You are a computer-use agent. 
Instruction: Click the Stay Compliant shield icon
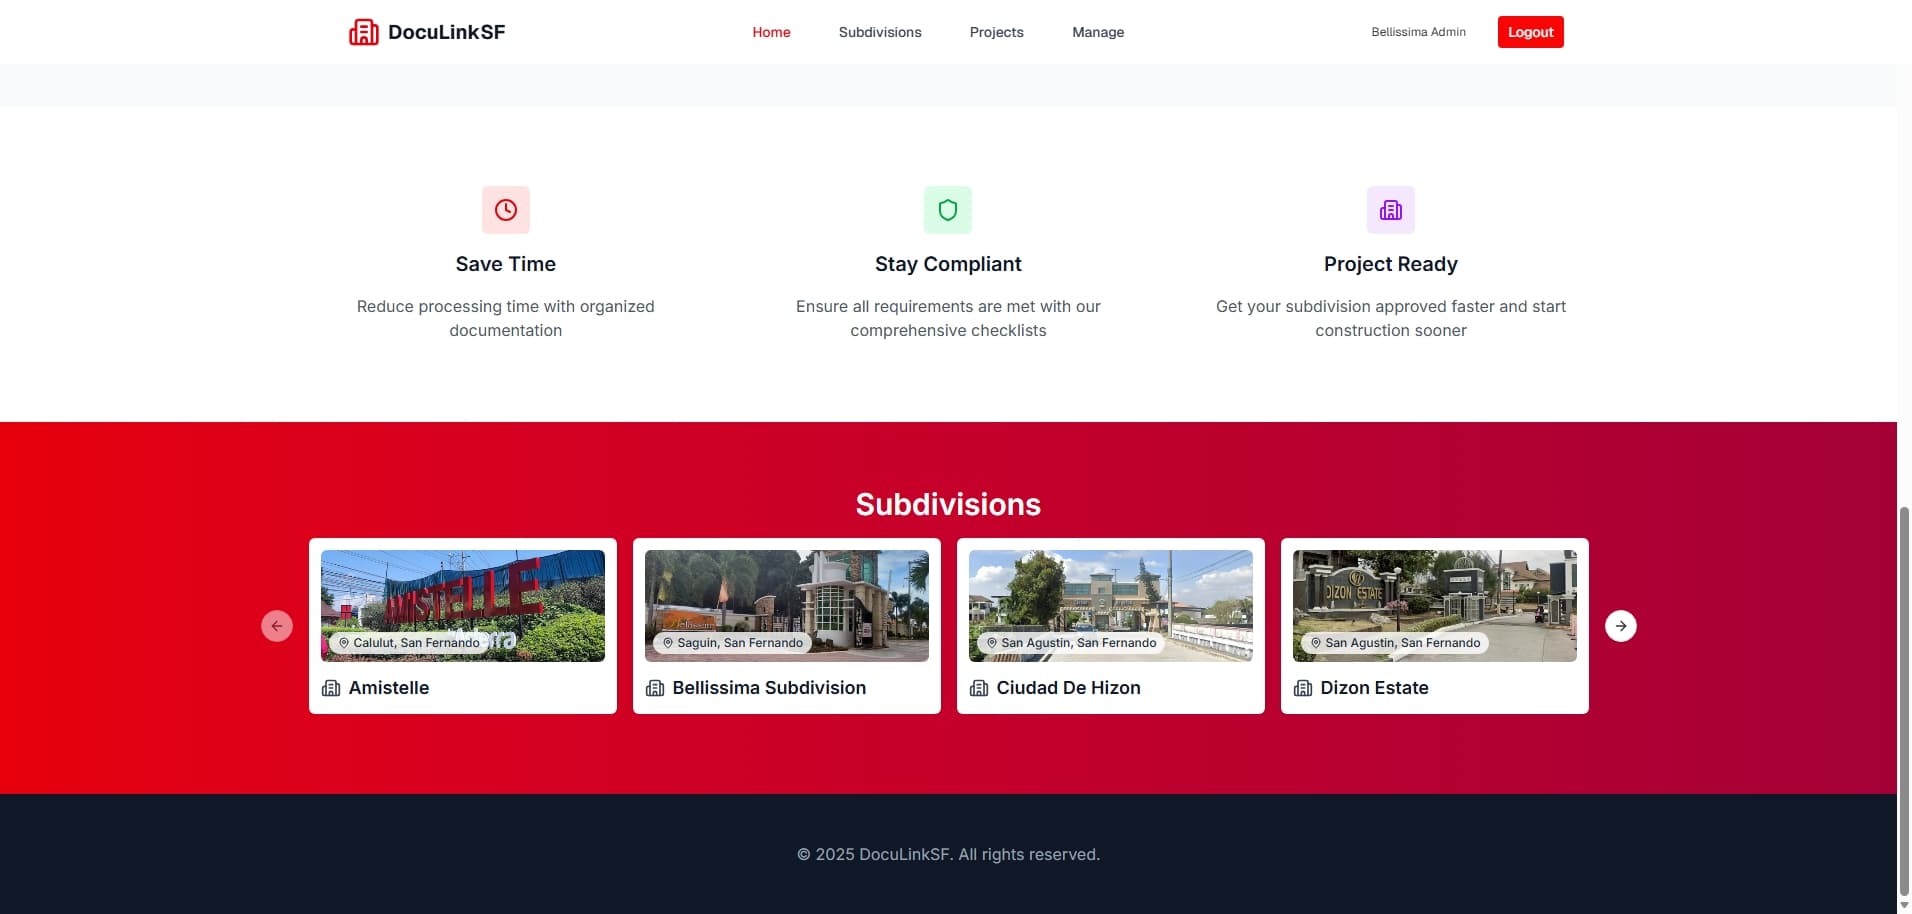coord(948,210)
